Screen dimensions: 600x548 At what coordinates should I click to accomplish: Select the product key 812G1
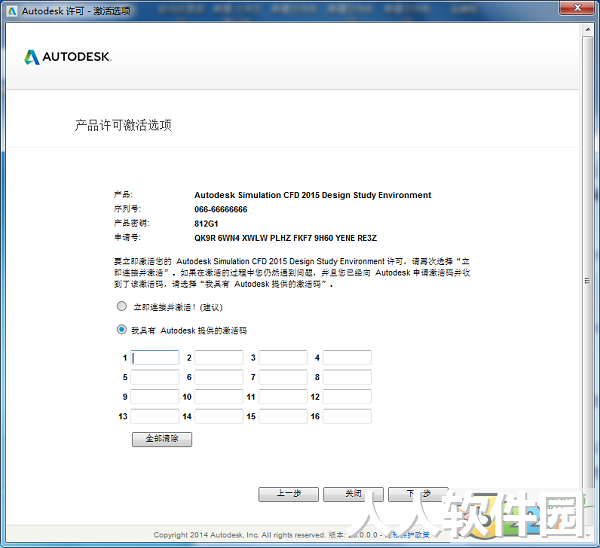point(206,224)
